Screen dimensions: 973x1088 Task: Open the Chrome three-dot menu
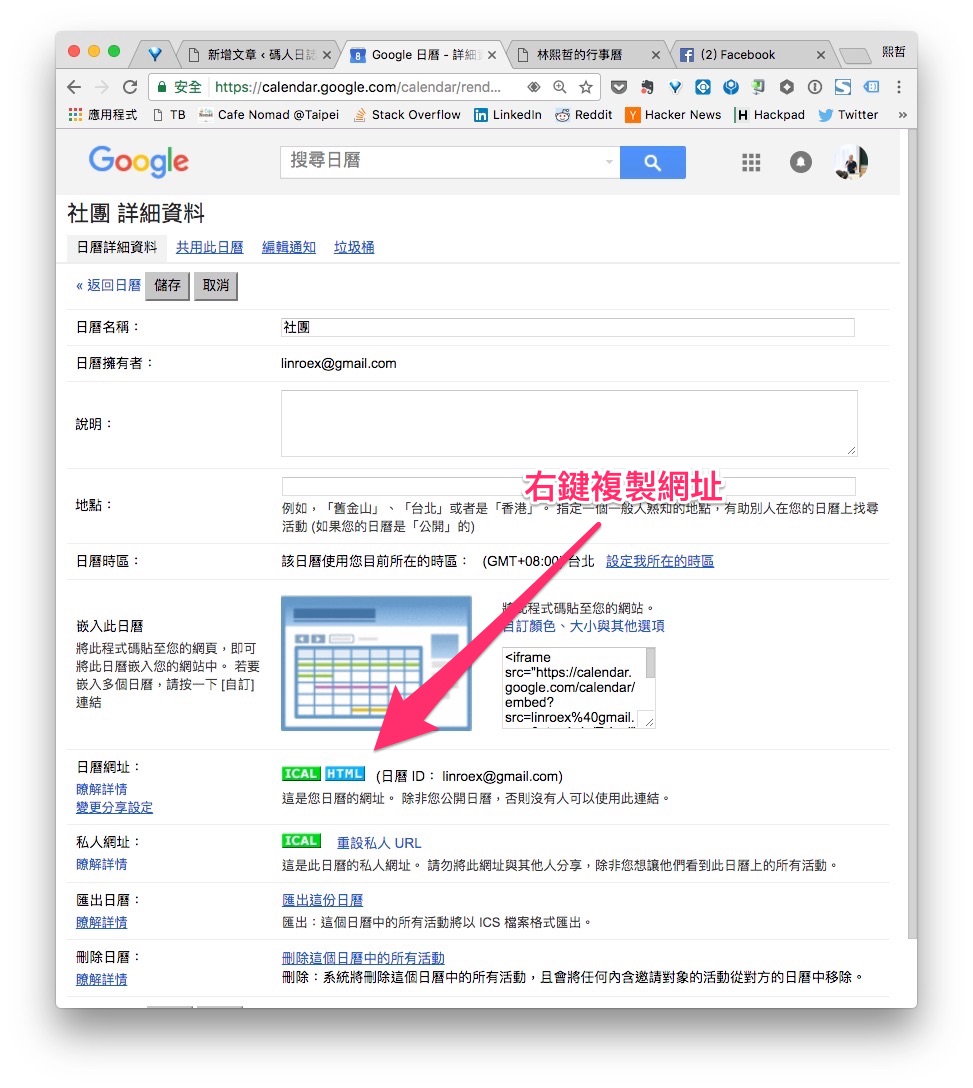pyautogui.click(x=899, y=87)
